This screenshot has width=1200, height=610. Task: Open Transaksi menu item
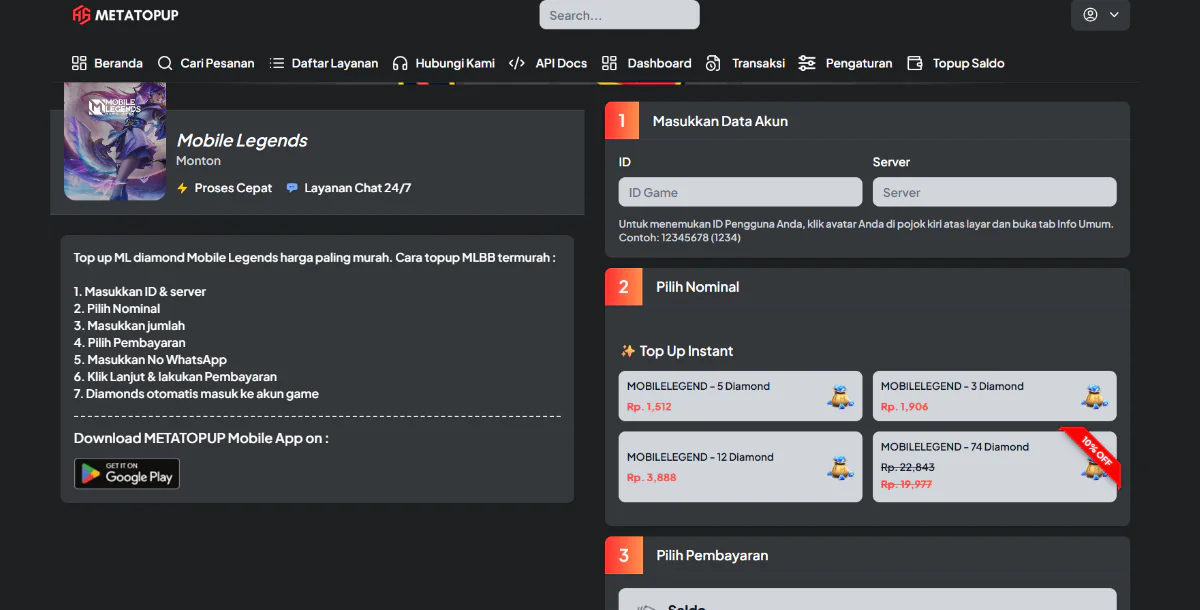(x=745, y=63)
